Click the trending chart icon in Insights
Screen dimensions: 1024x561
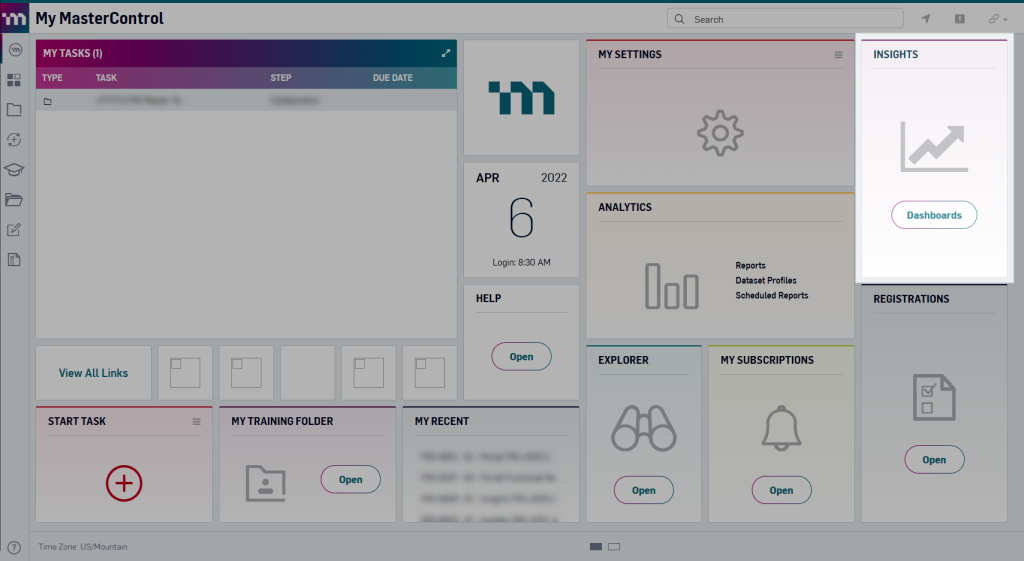[x=934, y=148]
